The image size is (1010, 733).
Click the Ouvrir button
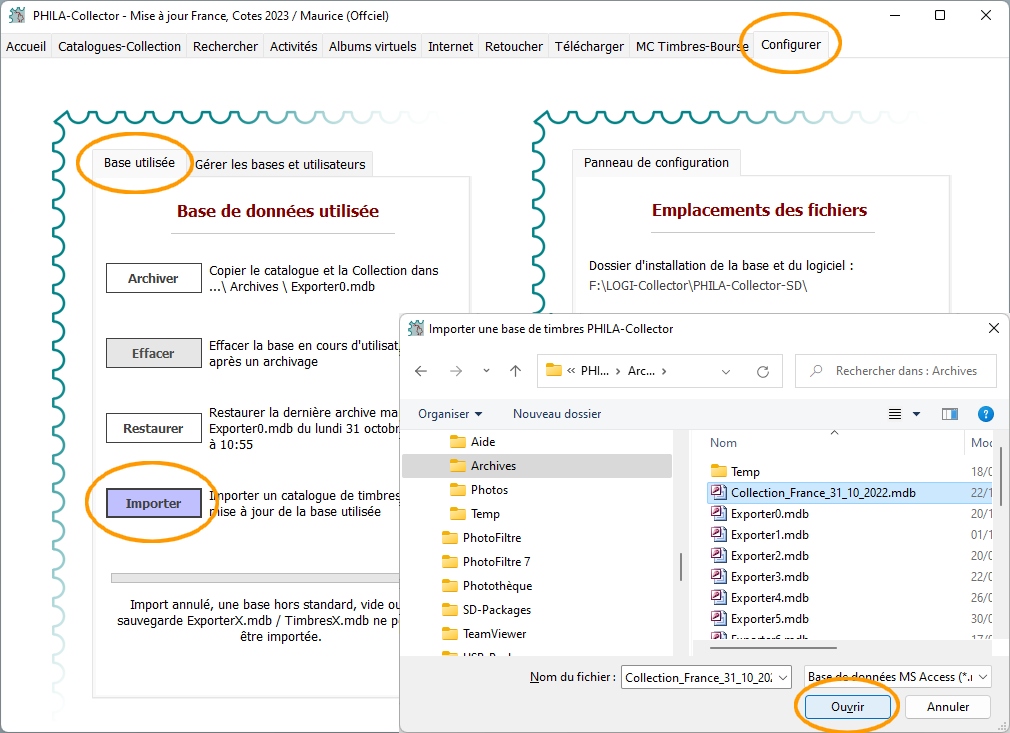coord(848,707)
